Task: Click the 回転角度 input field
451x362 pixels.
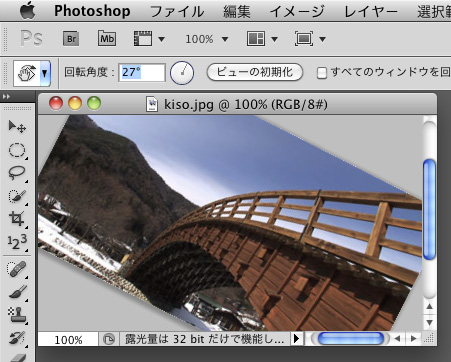Action: [142, 72]
